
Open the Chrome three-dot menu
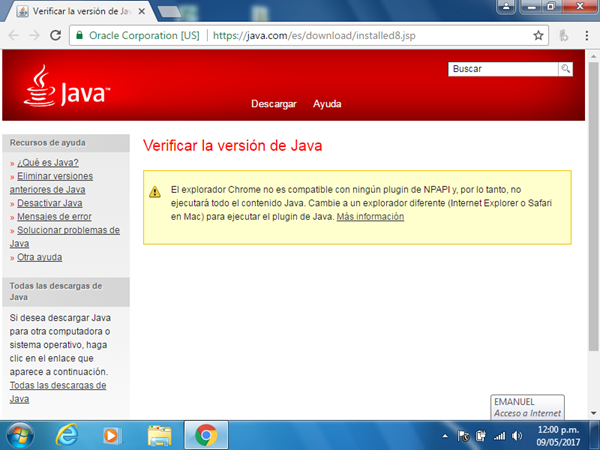pos(587,36)
